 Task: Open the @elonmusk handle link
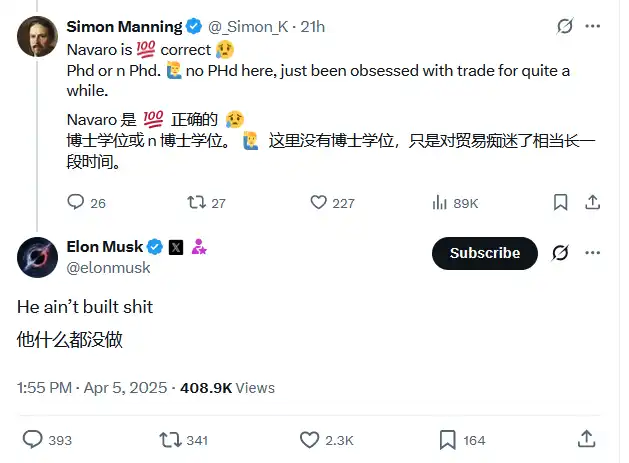coord(107,267)
